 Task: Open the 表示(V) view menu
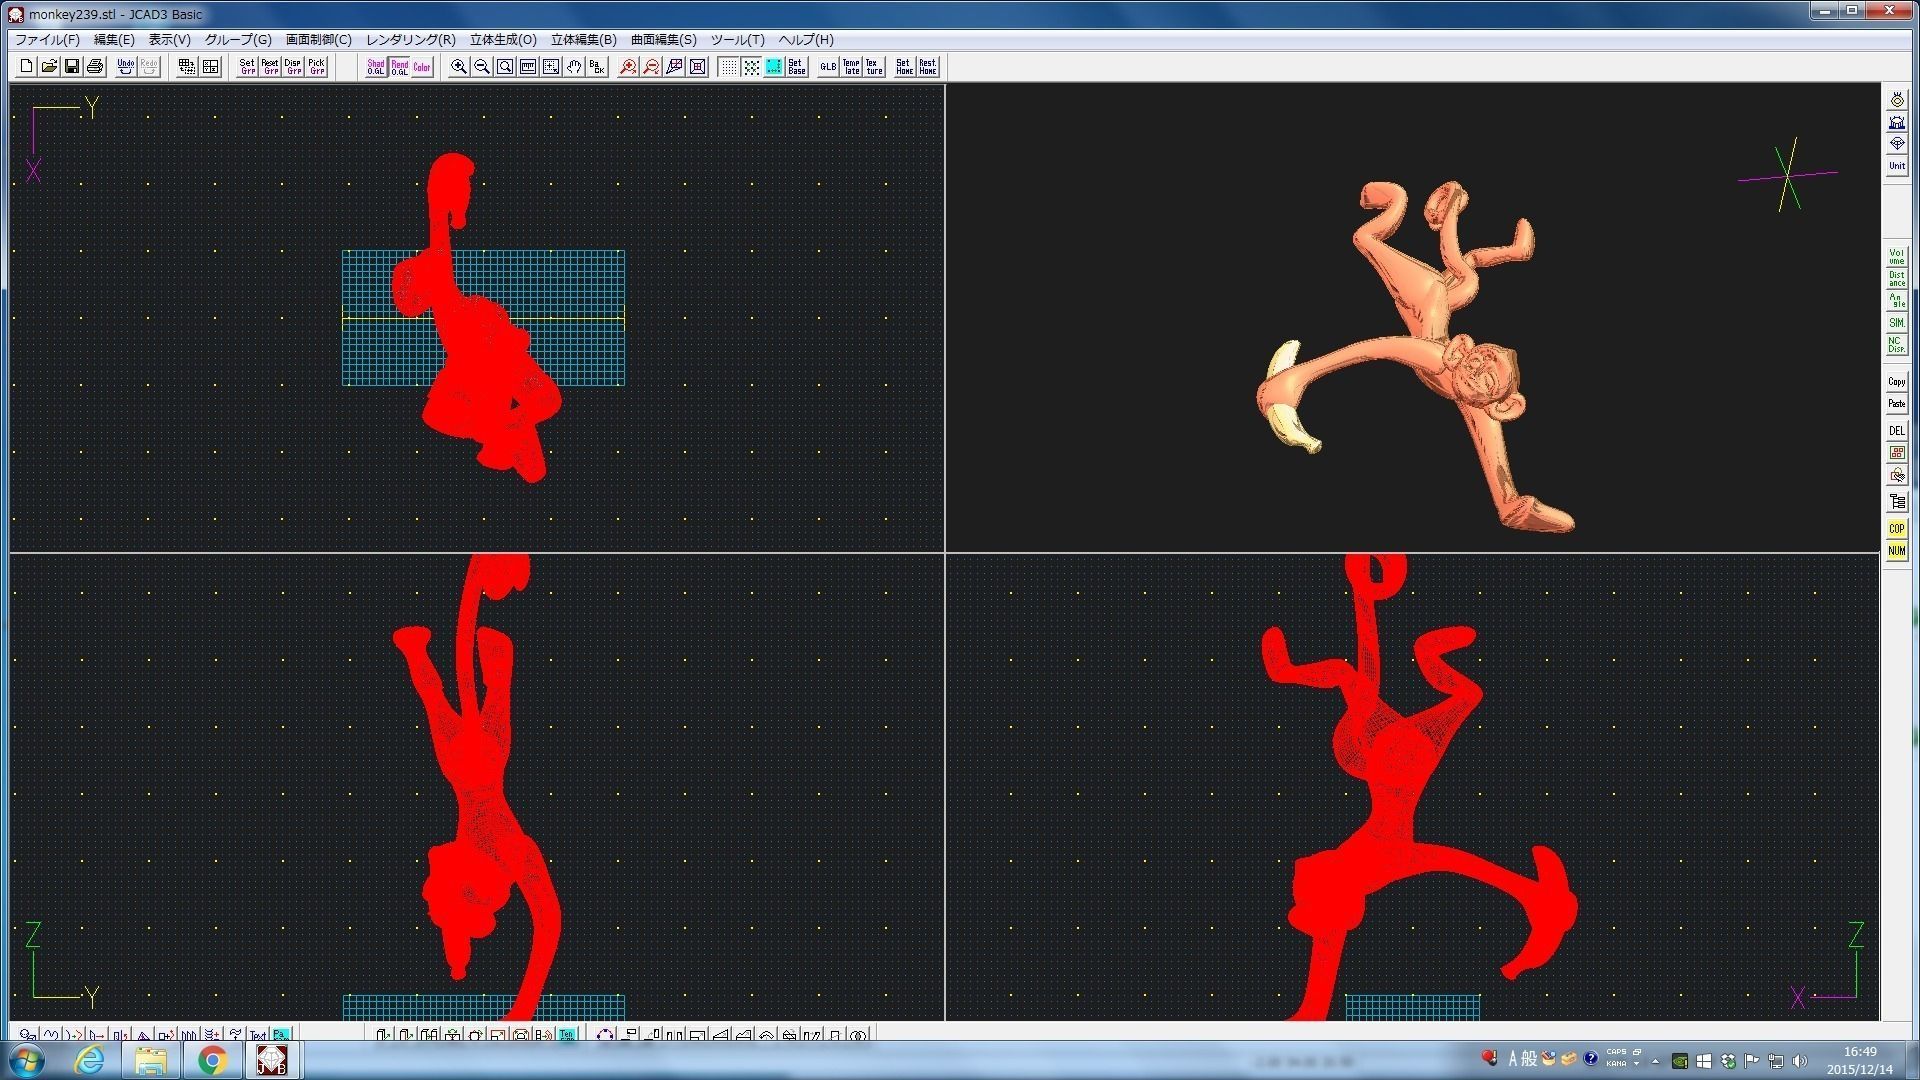[169, 40]
